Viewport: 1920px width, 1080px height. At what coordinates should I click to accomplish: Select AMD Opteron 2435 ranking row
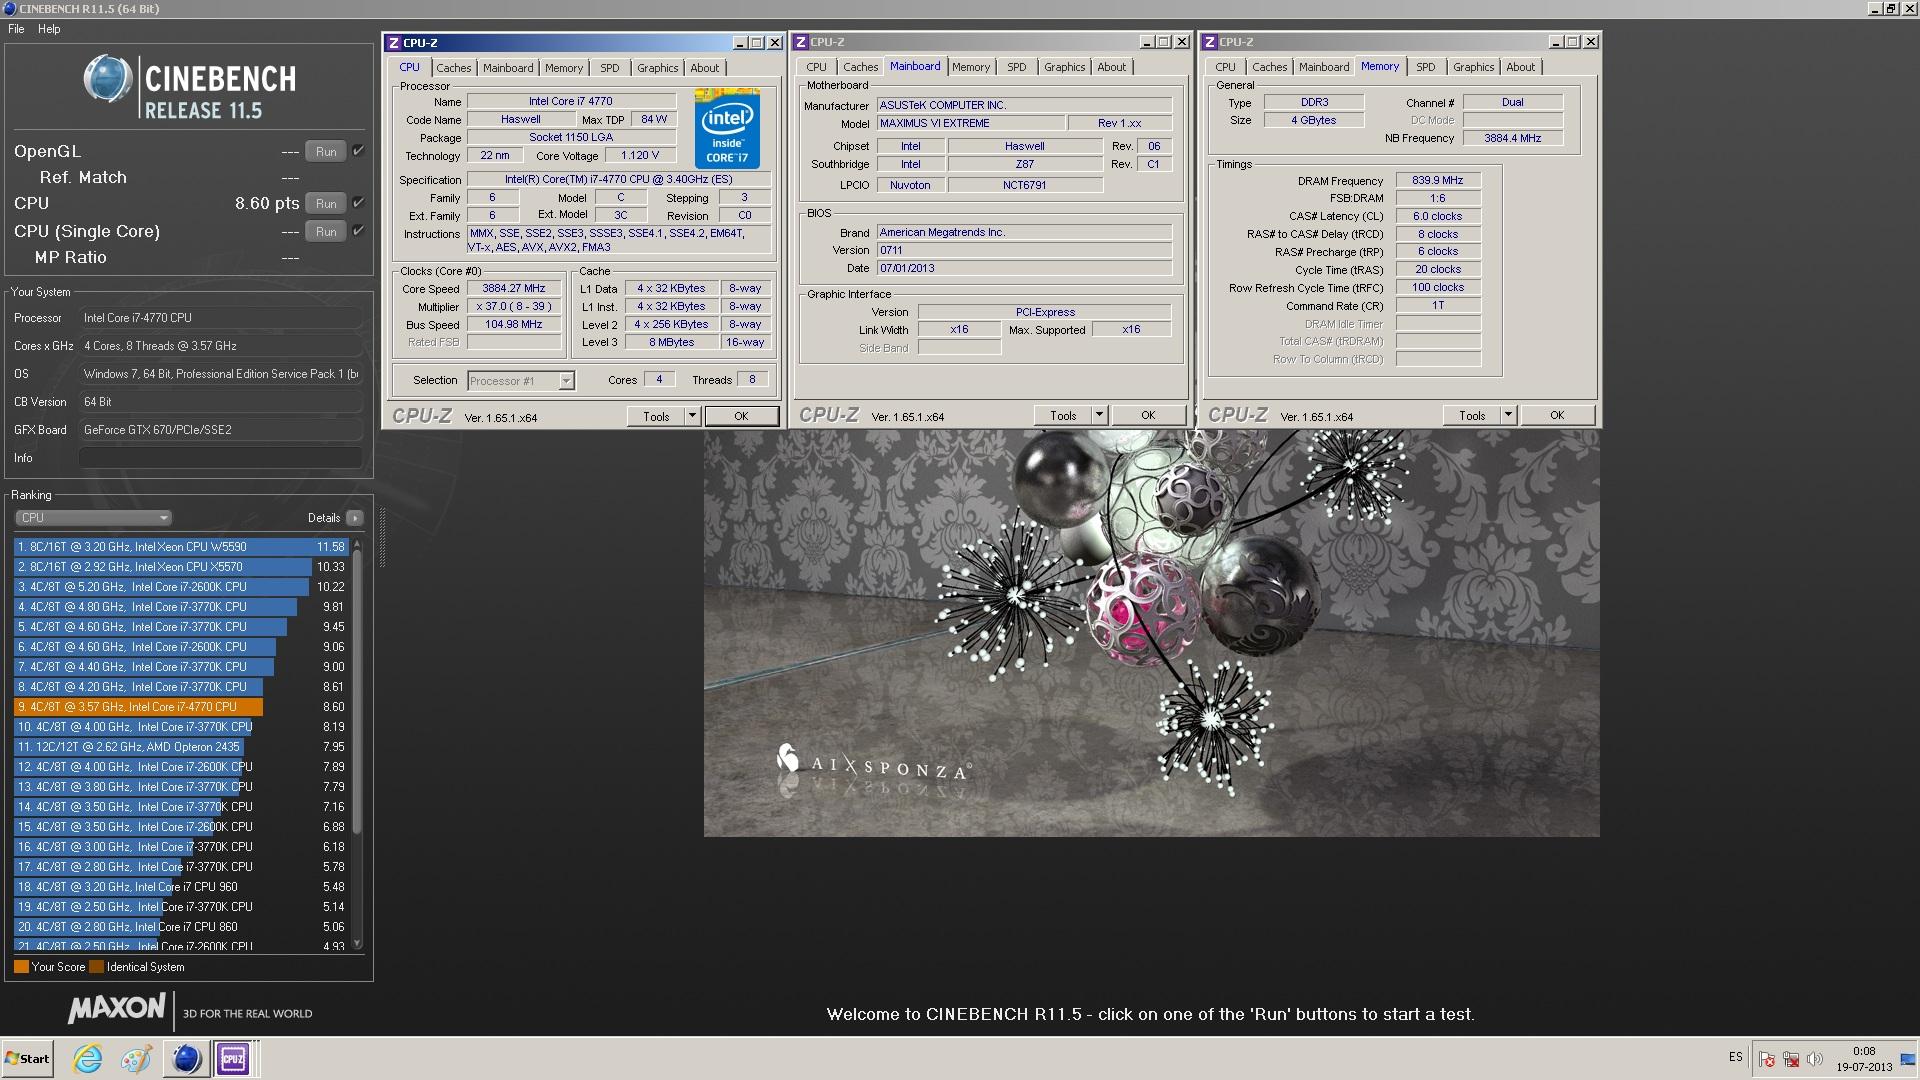(180, 747)
